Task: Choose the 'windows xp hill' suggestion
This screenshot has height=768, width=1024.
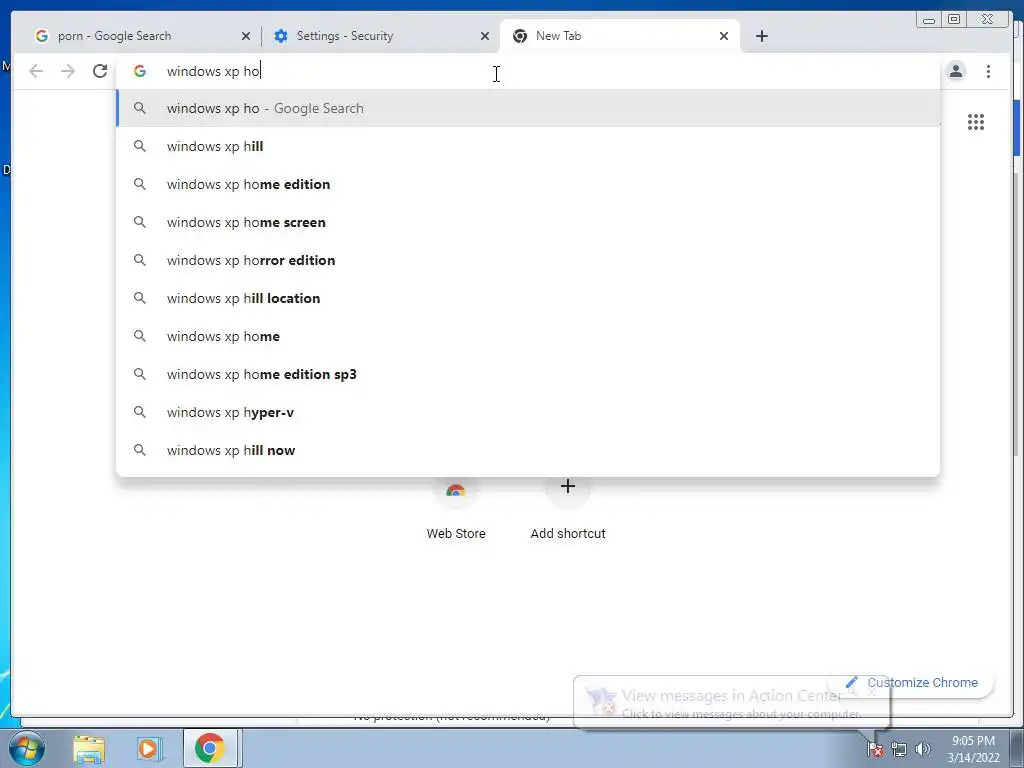Action: coord(528,146)
